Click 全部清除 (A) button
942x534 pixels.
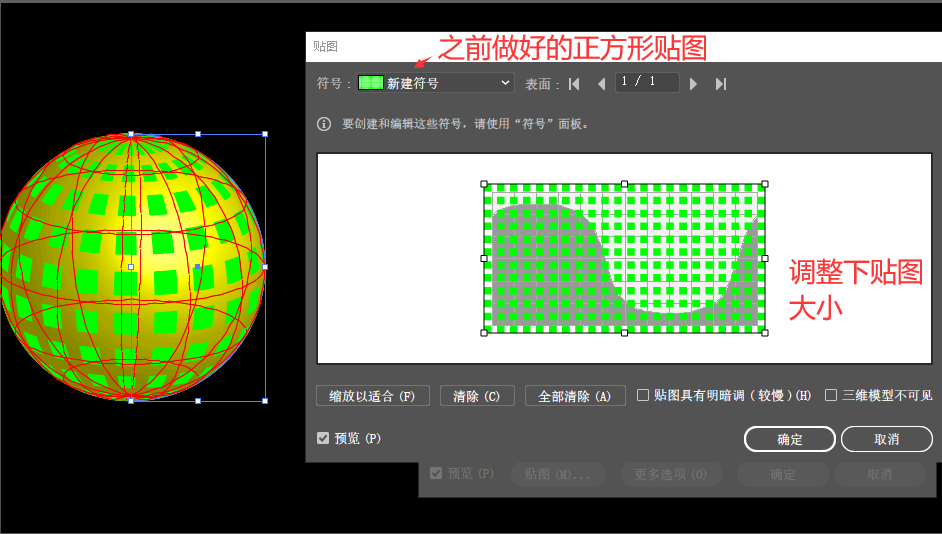pos(575,396)
